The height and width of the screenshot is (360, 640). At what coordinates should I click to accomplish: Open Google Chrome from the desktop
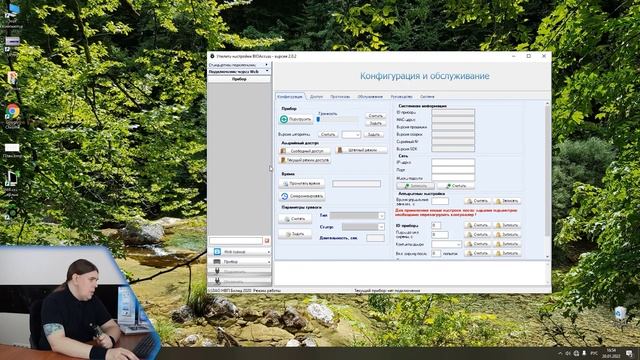[12, 115]
